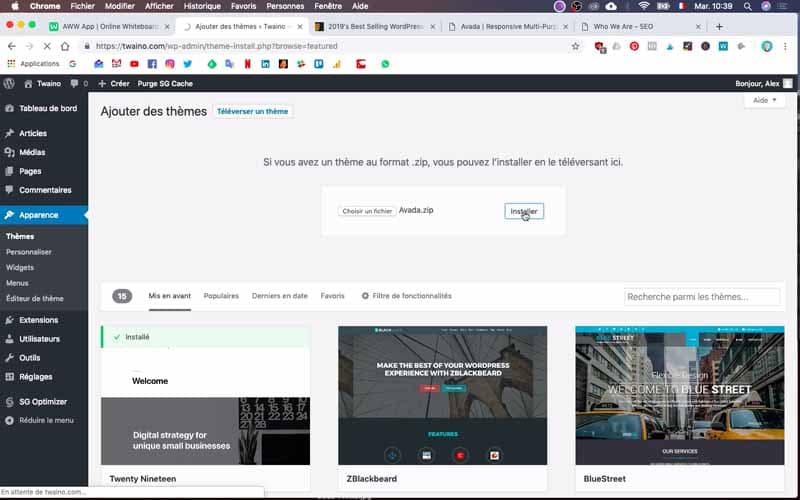Viewport: 800px width, 500px height.
Task: Click the browser back arrow
Action: tap(12, 46)
